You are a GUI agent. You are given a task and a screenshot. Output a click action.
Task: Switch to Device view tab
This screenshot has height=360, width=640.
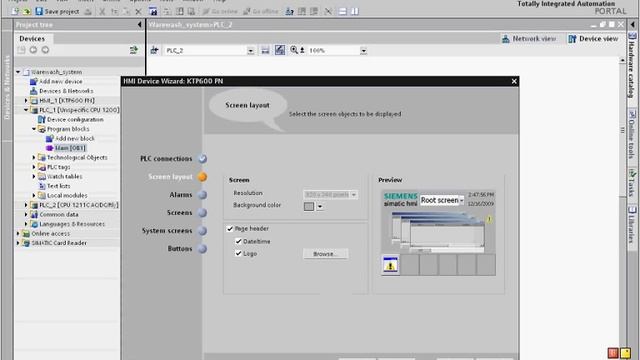[x=593, y=39]
